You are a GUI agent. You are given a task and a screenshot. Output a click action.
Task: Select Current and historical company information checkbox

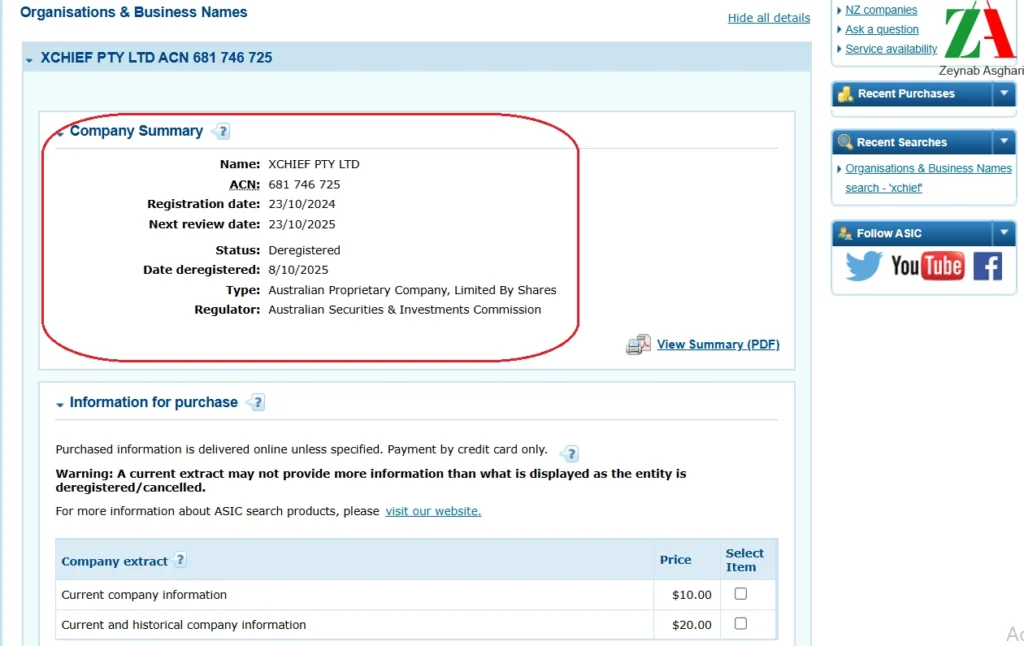[741, 624]
